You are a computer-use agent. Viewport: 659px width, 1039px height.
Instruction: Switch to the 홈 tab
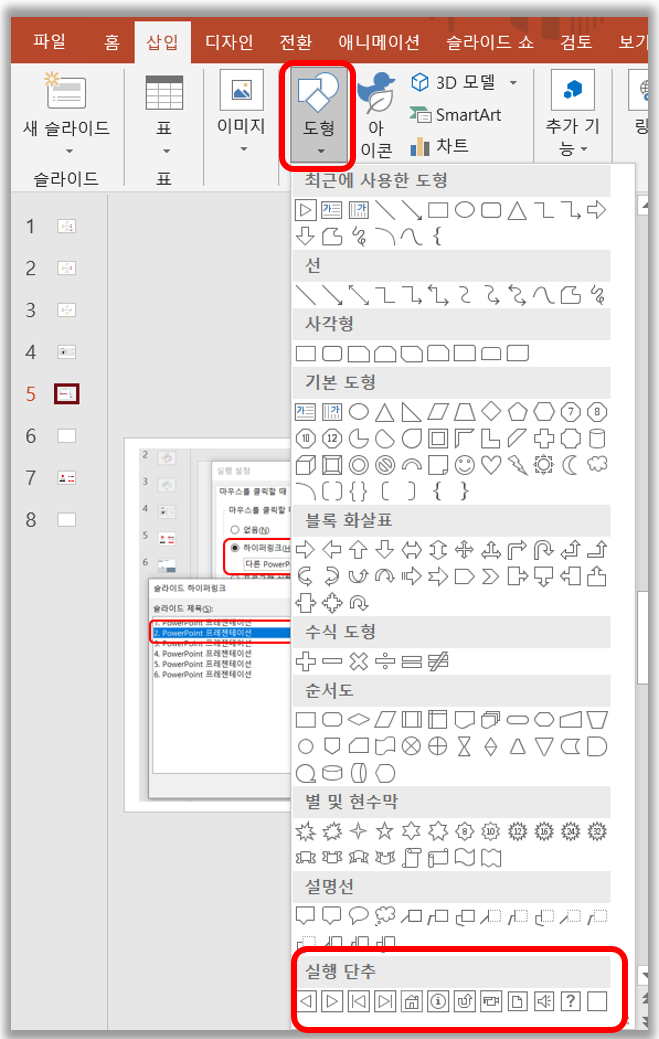point(112,42)
